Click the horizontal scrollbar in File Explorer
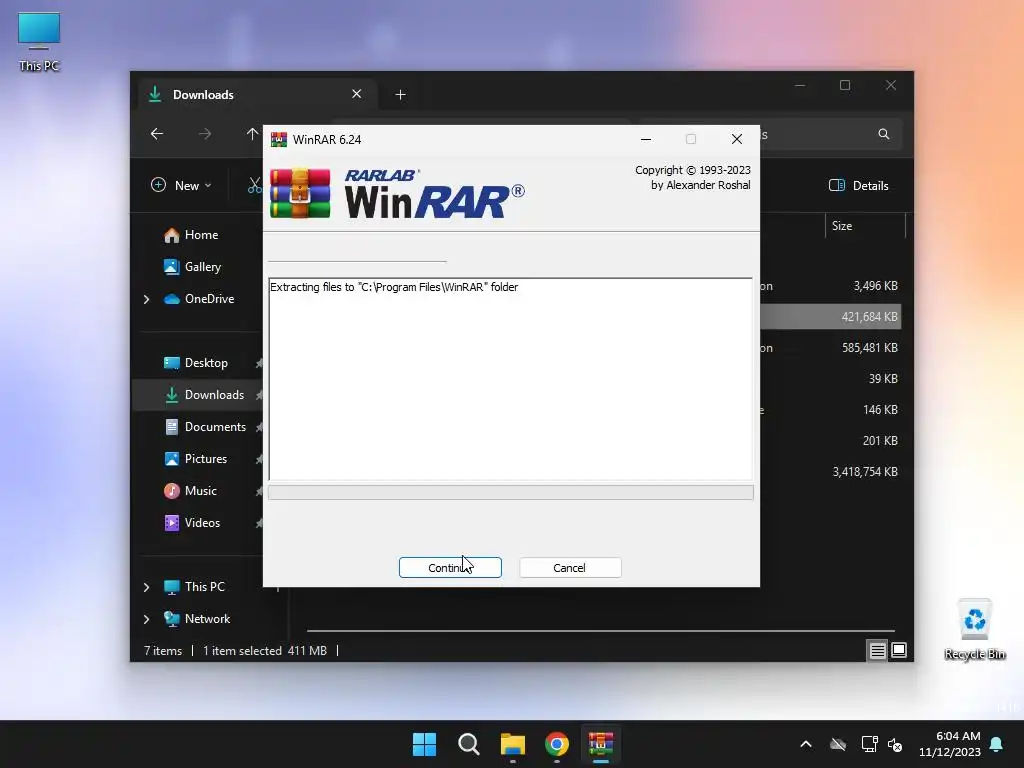The width and height of the screenshot is (1024, 768). (x=600, y=631)
